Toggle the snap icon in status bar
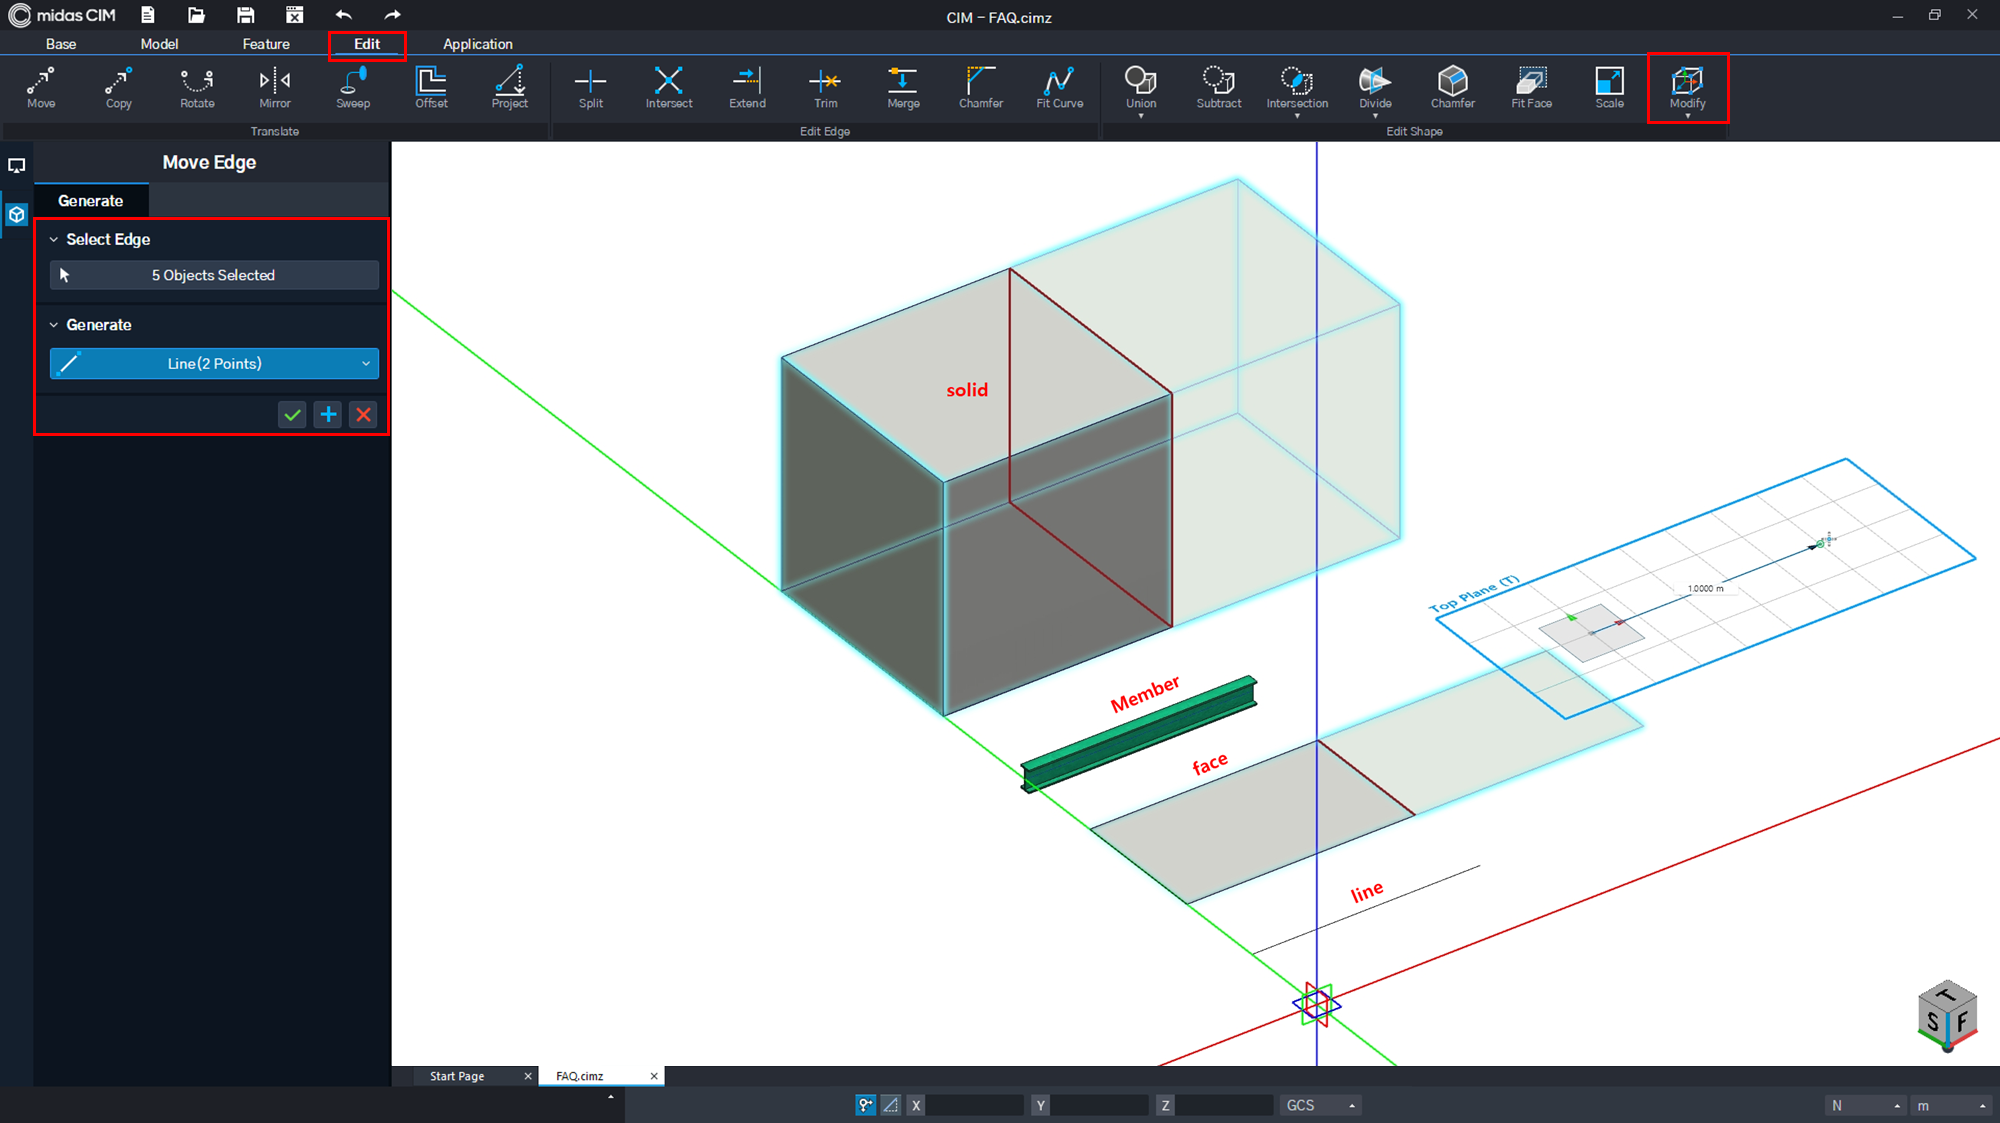 tap(865, 1105)
